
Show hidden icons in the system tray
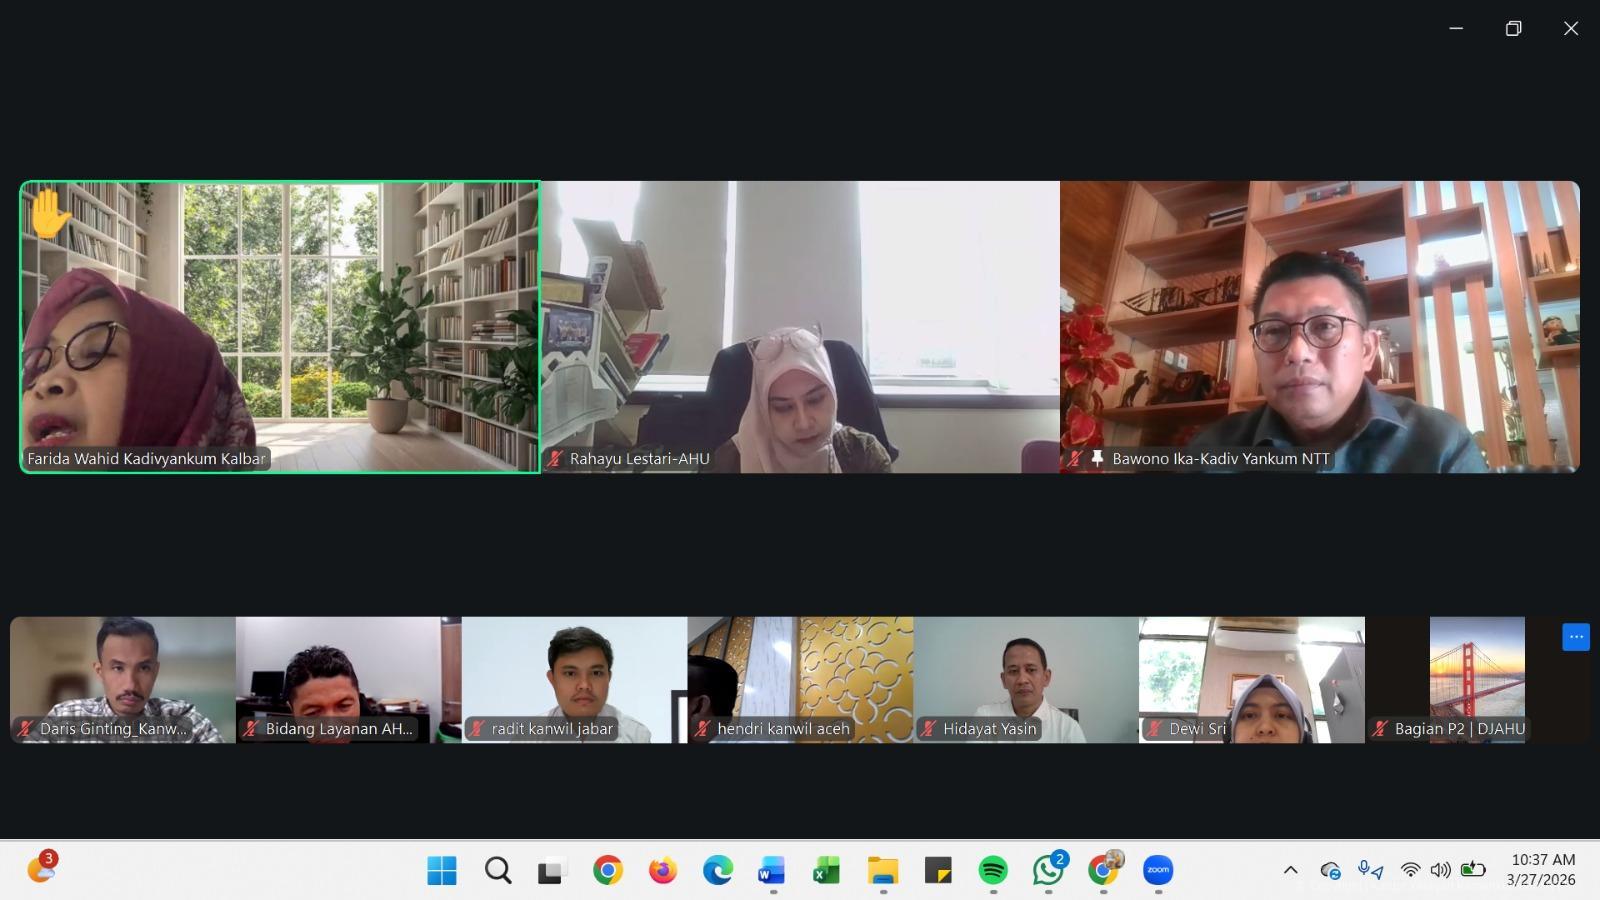[x=1290, y=870]
